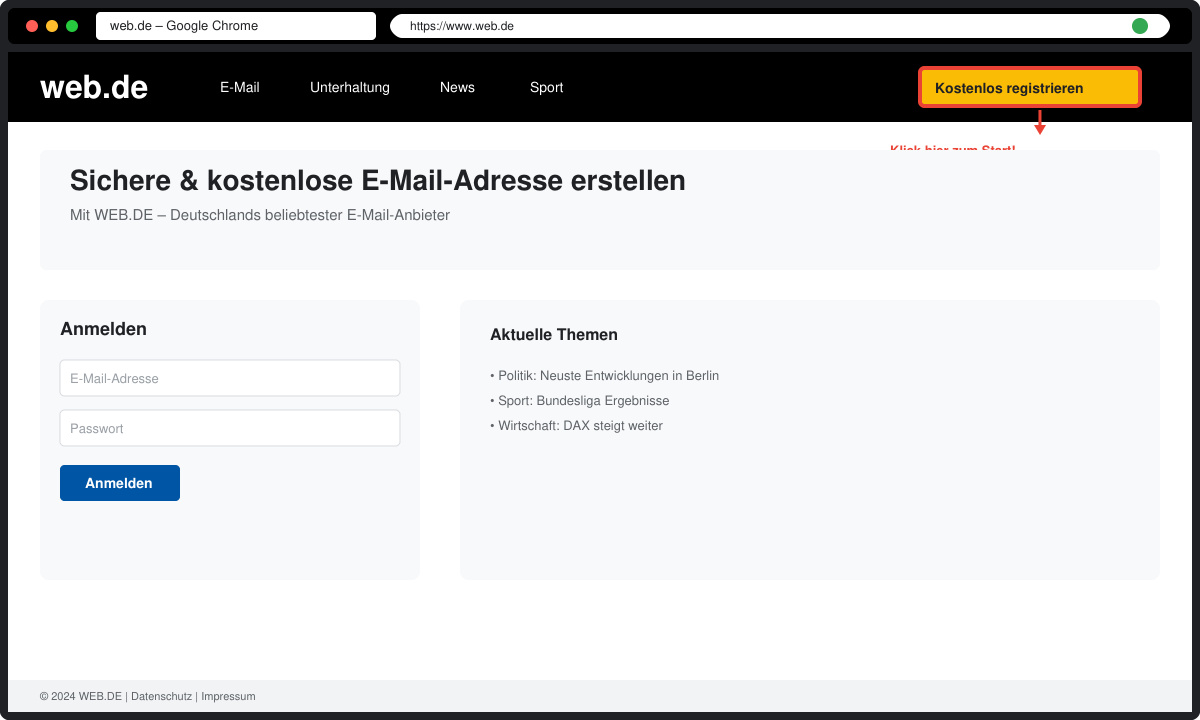Click the green status indicator in address bar
Viewport: 1200px width, 720px height.
pyautogui.click(x=1140, y=26)
